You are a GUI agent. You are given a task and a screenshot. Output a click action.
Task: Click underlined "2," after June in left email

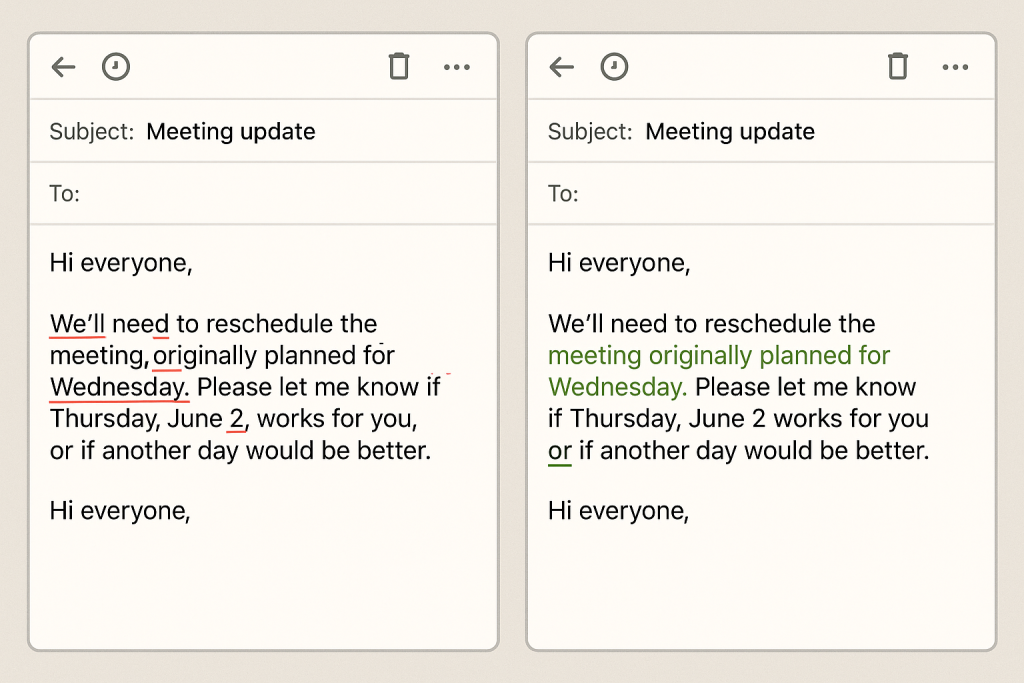point(238,419)
